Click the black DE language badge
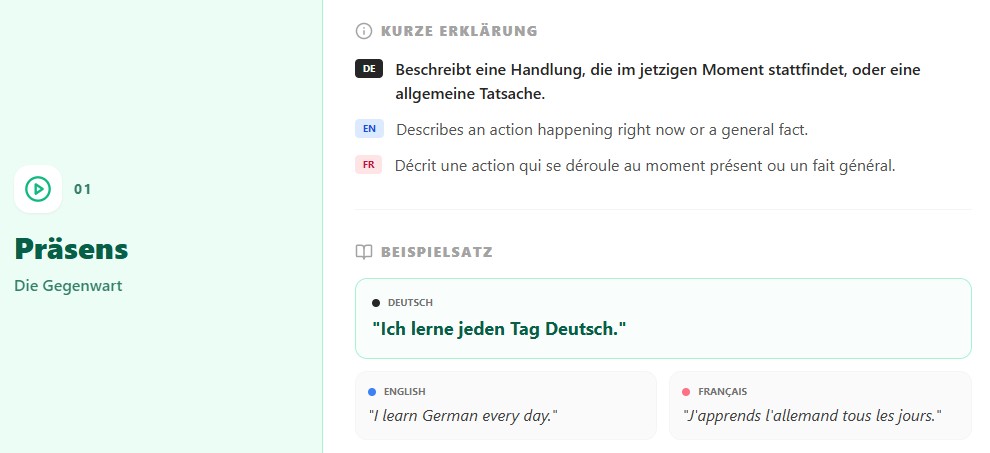 (369, 69)
